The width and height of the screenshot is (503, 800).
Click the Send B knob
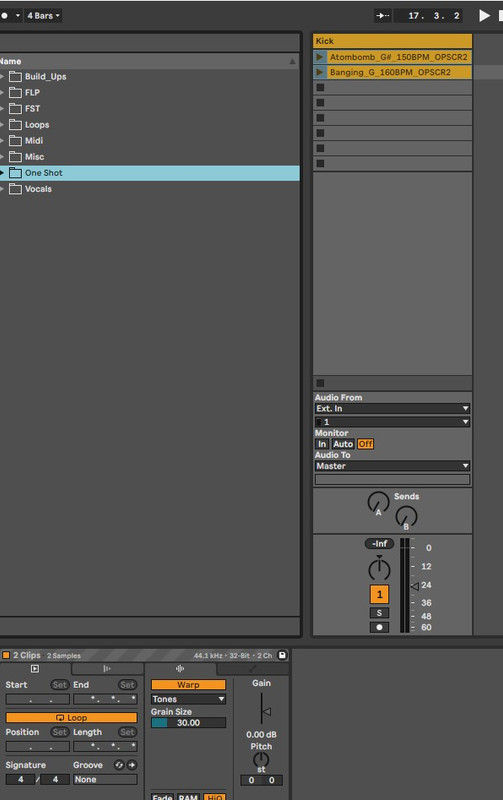coord(406,517)
